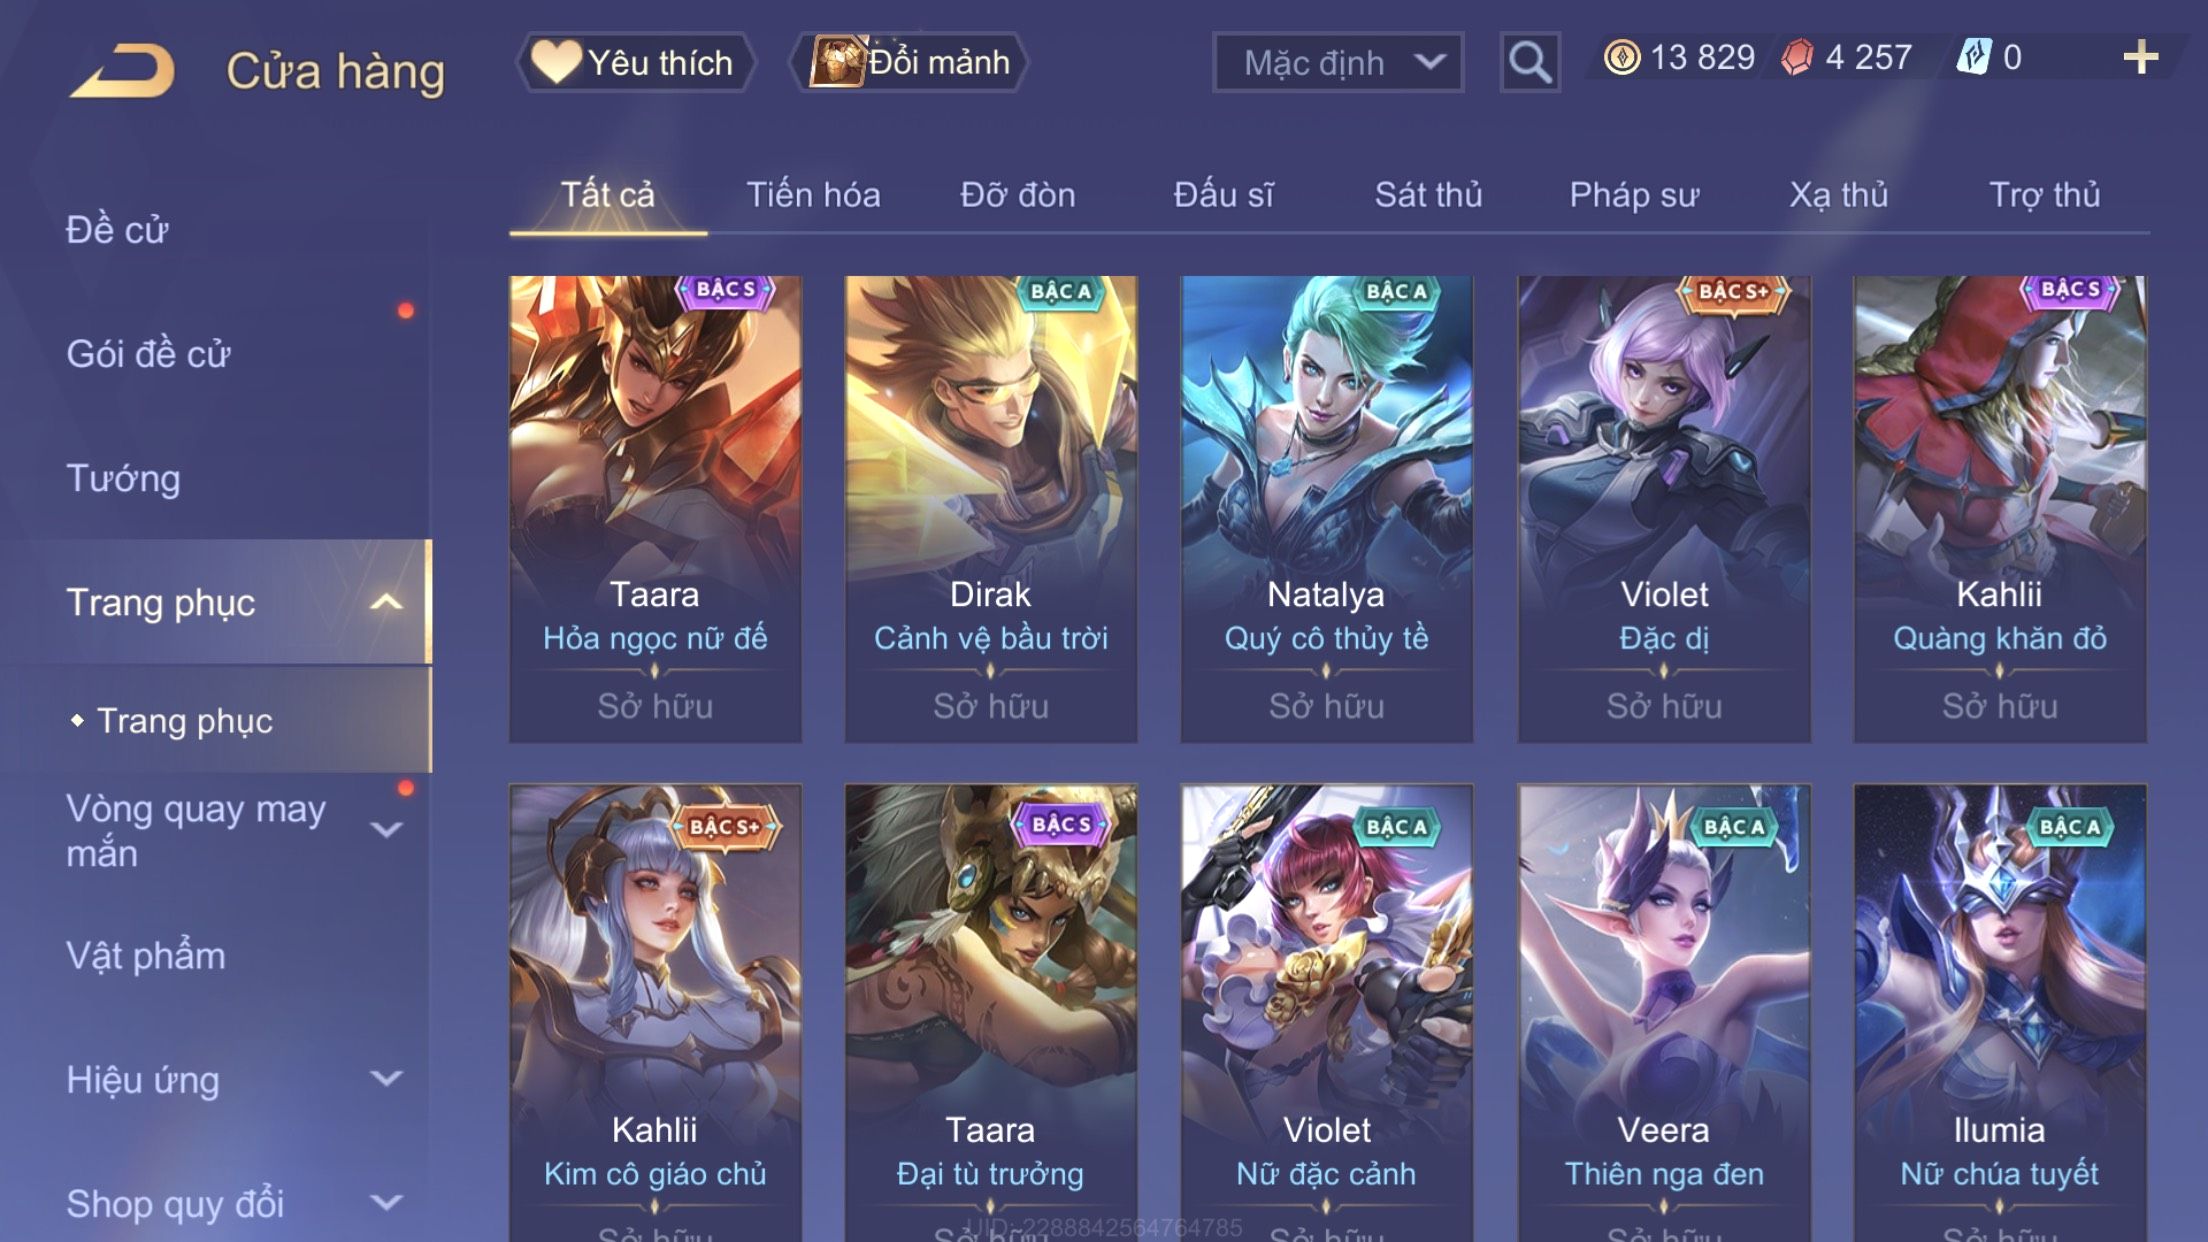Click the blue voucher currency icon
Image resolution: width=2208 pixels, height=1242 pixels.
coord(1975,57)
